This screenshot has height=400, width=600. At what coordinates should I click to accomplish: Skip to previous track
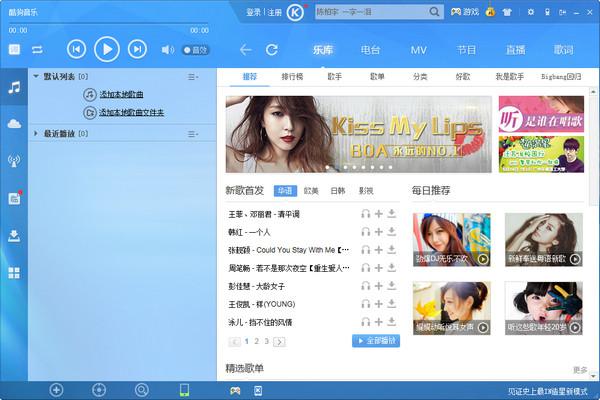(77, 49)
